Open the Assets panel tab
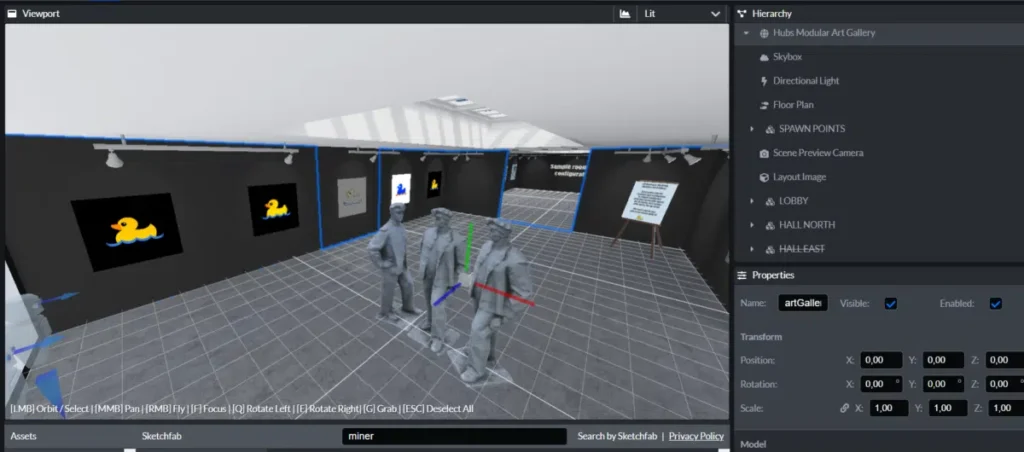Viewport: 1024px width, 452px height. click(x=25, y=436)
